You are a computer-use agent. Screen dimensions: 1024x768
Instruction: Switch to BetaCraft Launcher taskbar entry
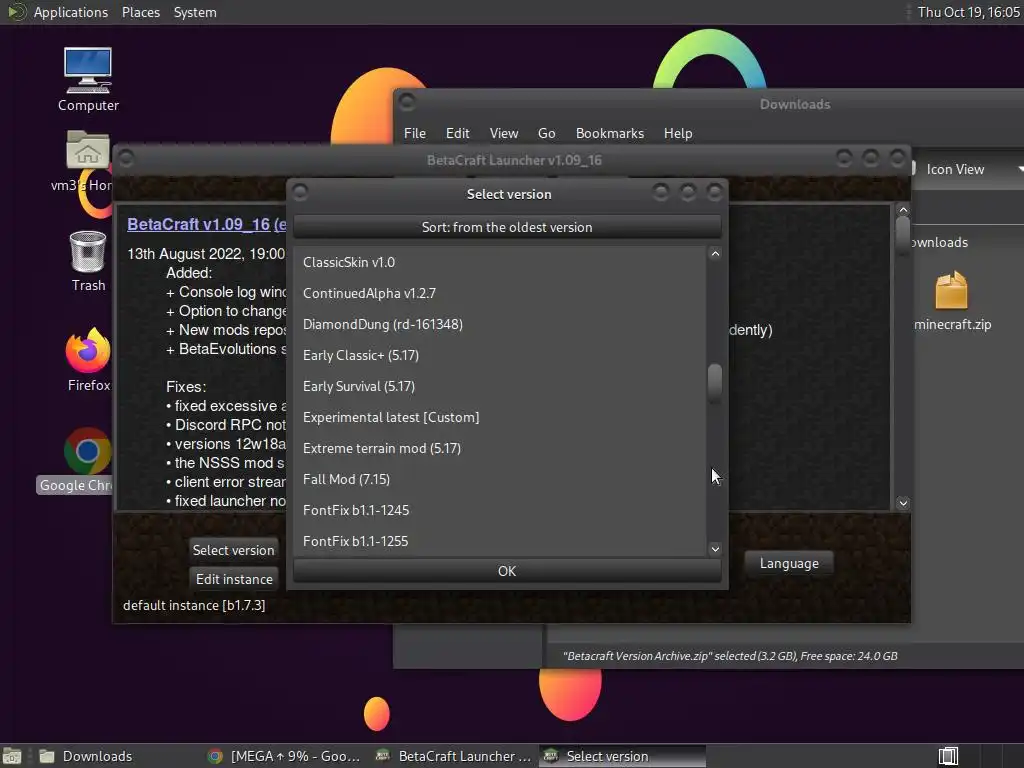(455, 756)
